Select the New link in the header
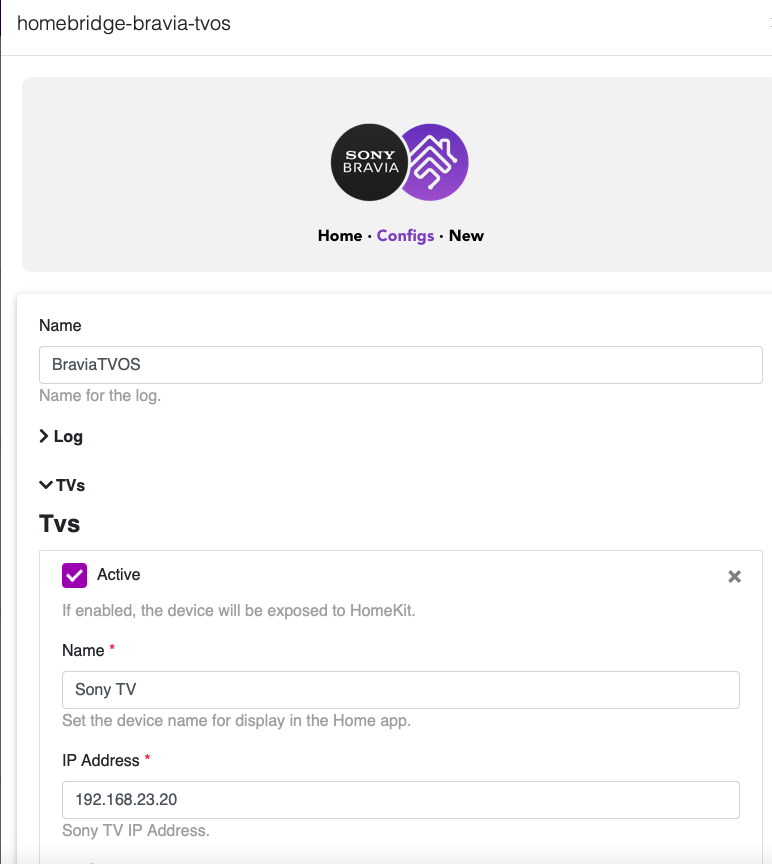This screenshot has height=864, width=772. pos(466,236)
